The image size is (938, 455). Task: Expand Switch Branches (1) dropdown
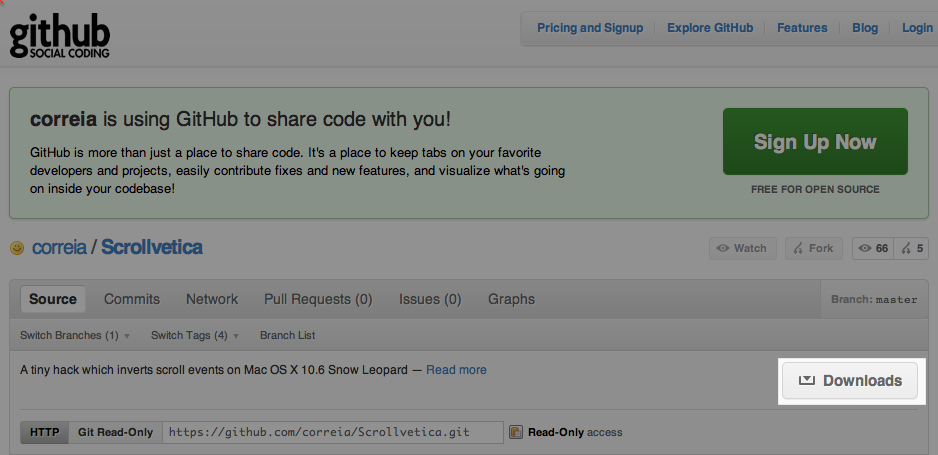75,335
